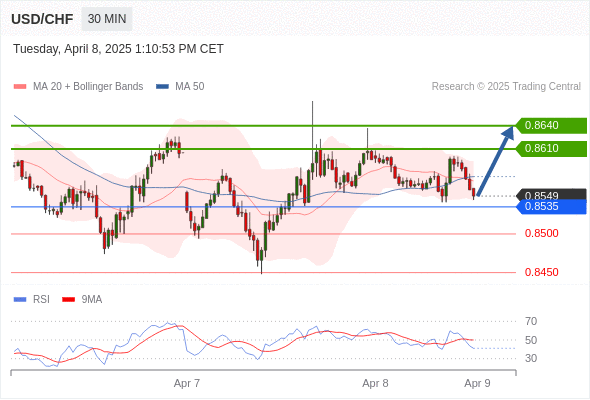
Task: Toggle the MA 50 legend label
Action: pyautogui.click(x=190, y=87)
